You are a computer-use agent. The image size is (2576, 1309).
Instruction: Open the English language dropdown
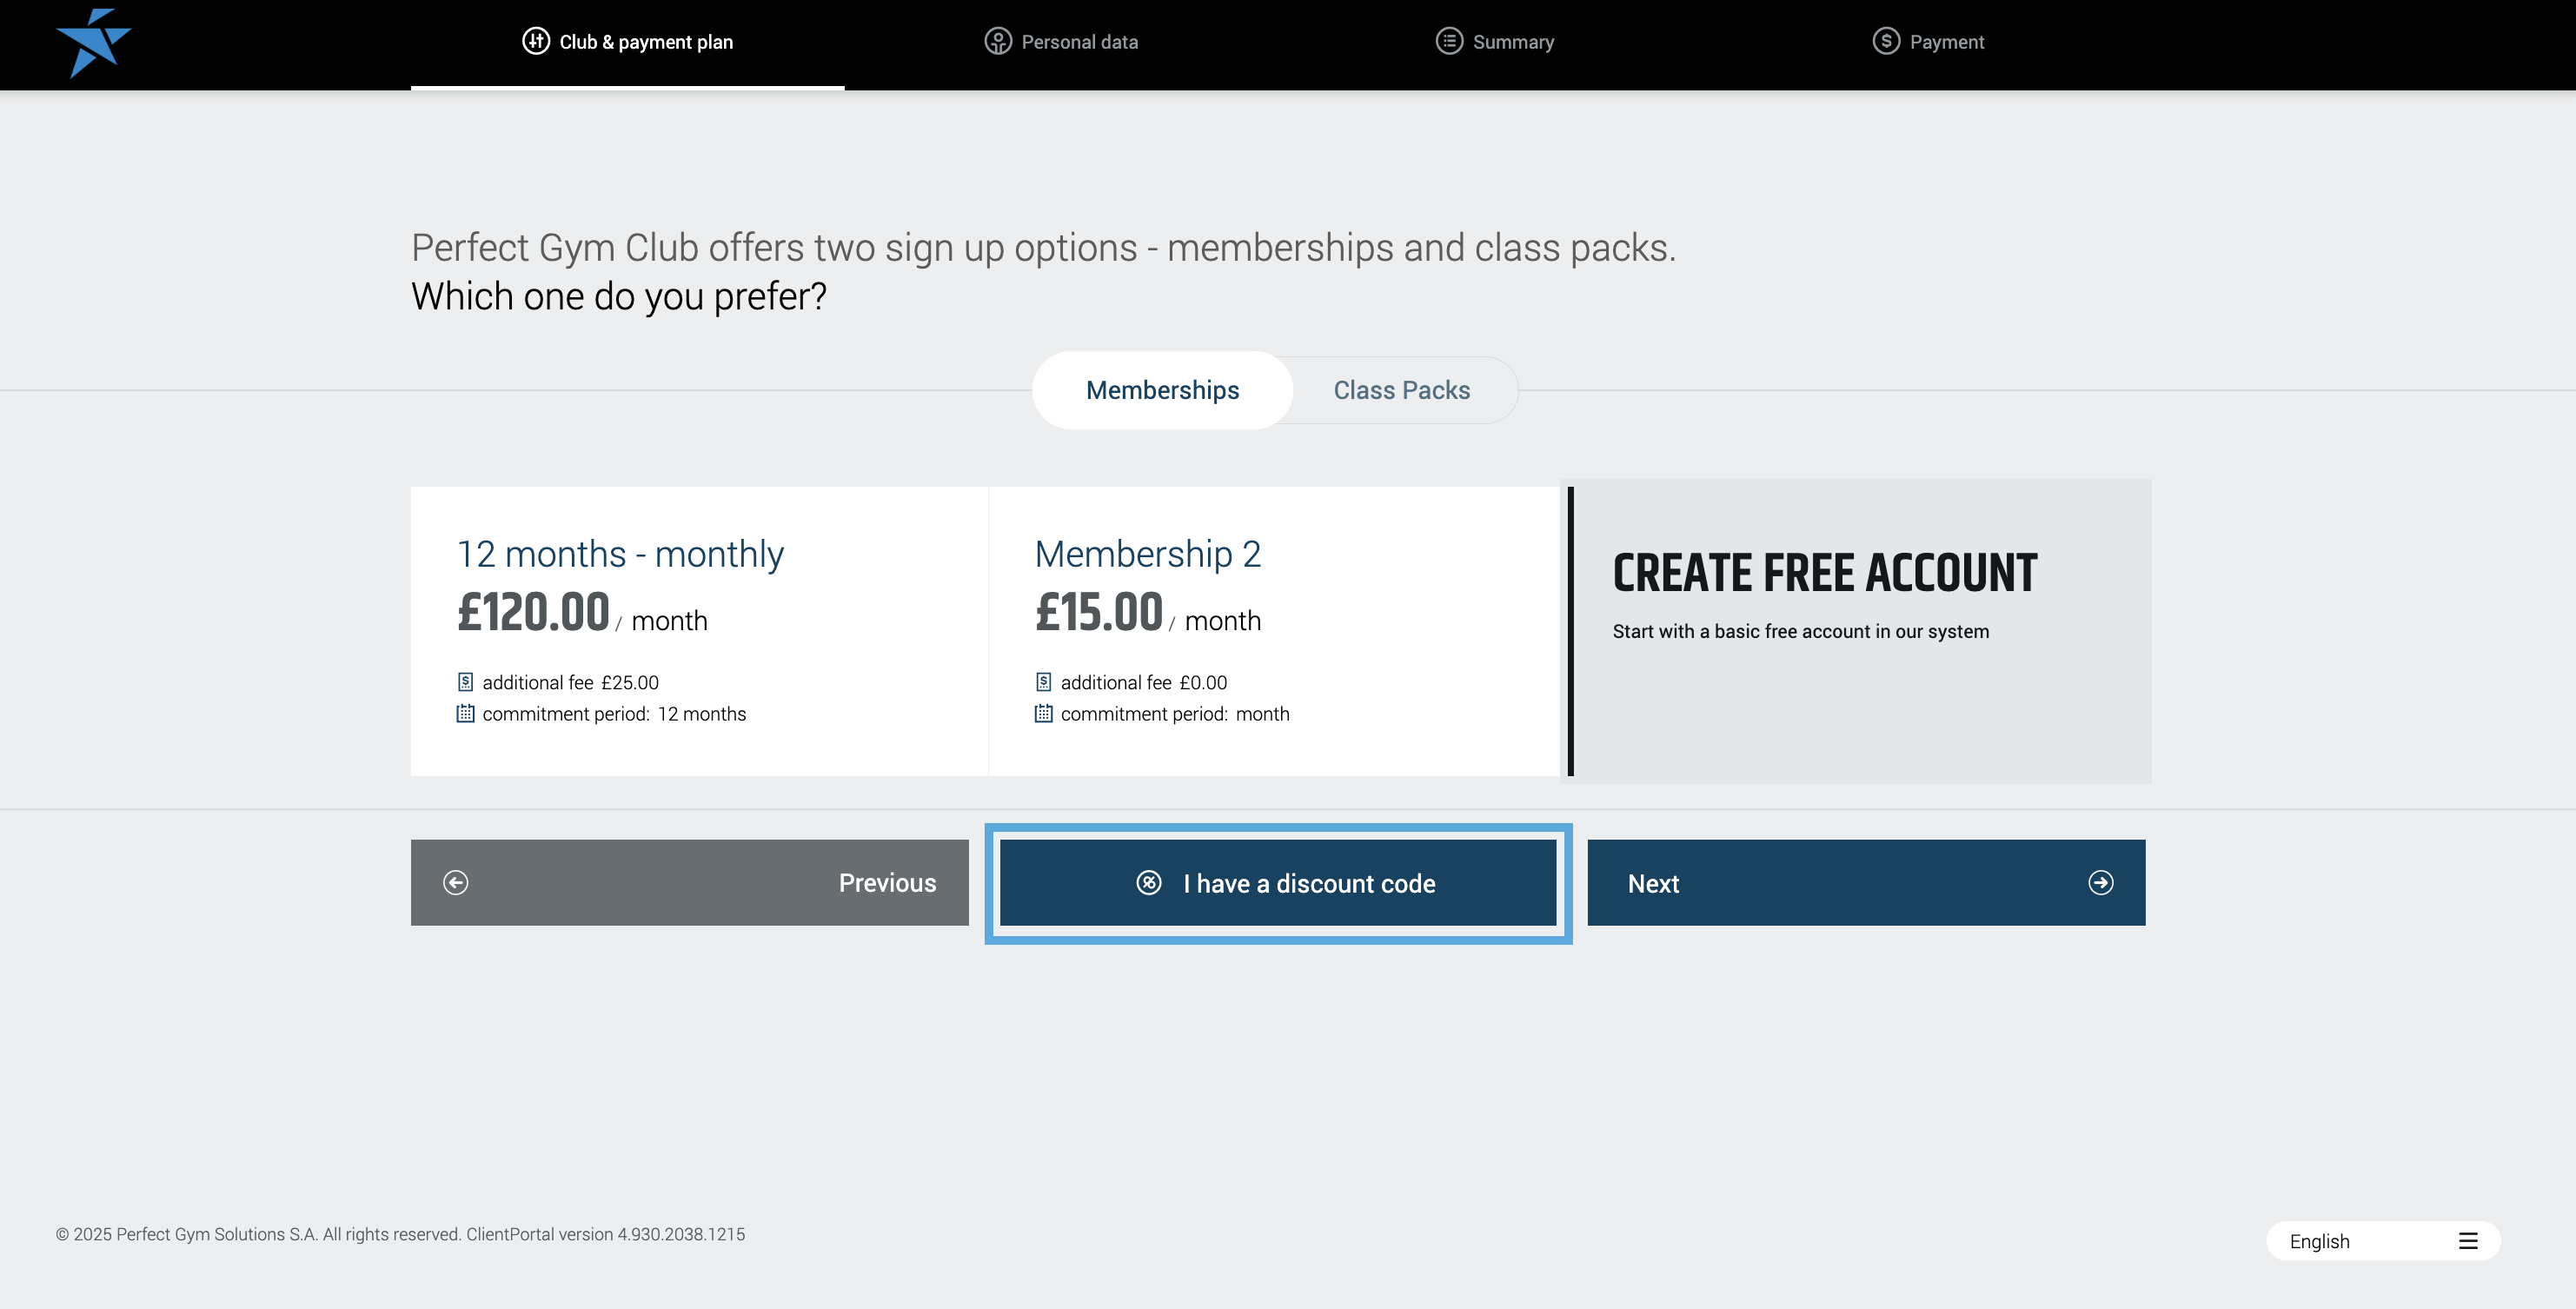(x=2320, y=1241)
